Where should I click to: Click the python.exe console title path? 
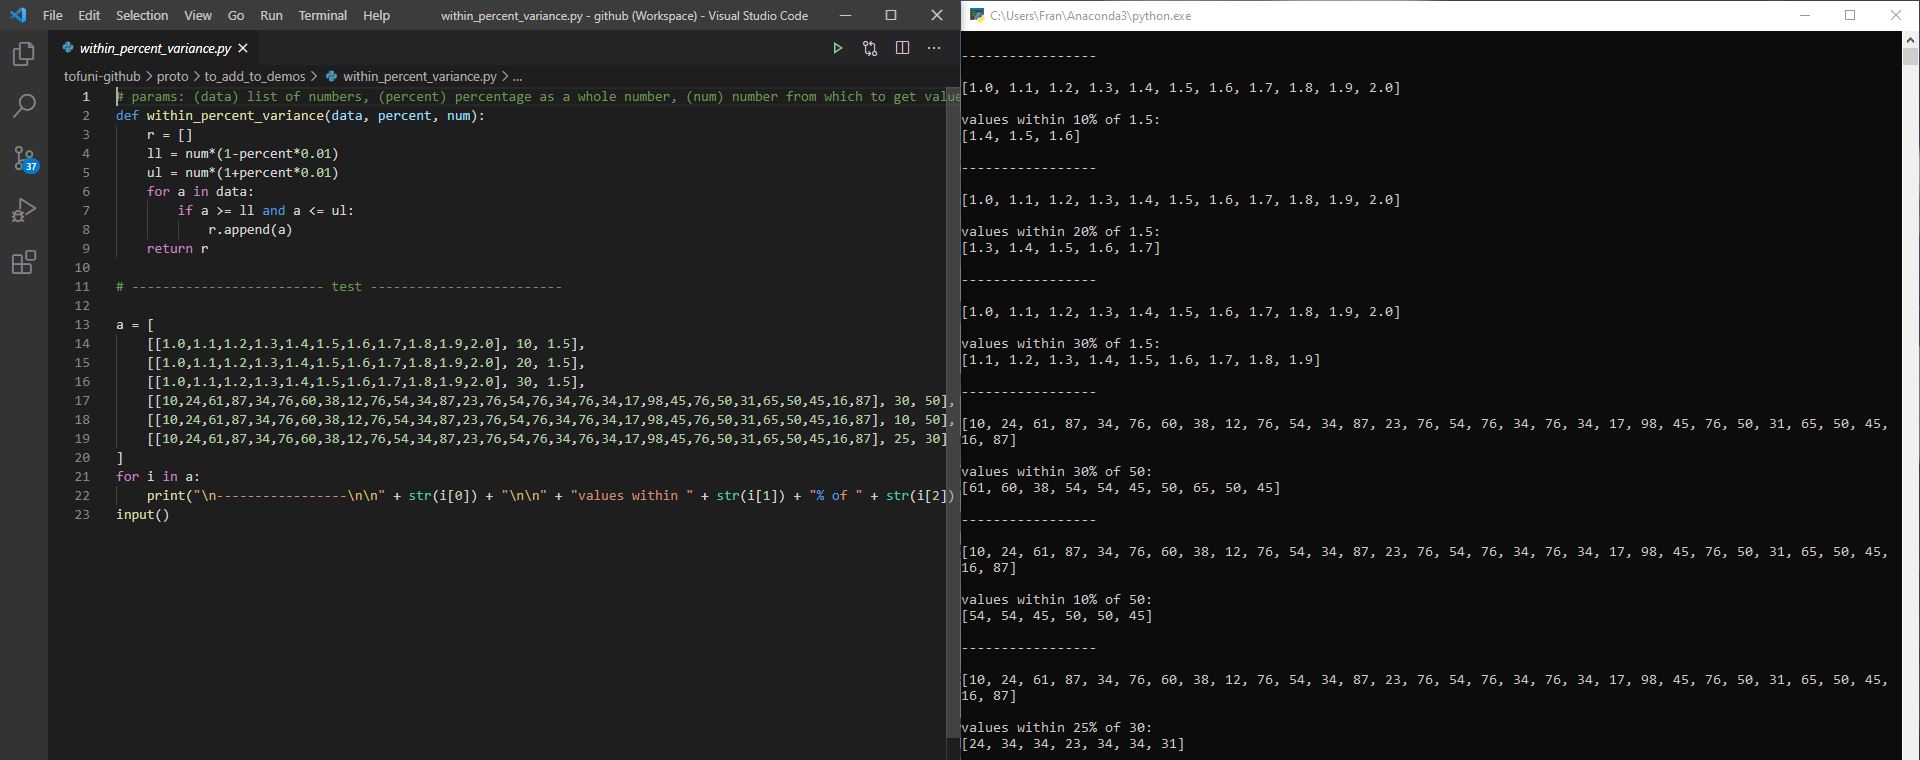tap(1091, 15)
